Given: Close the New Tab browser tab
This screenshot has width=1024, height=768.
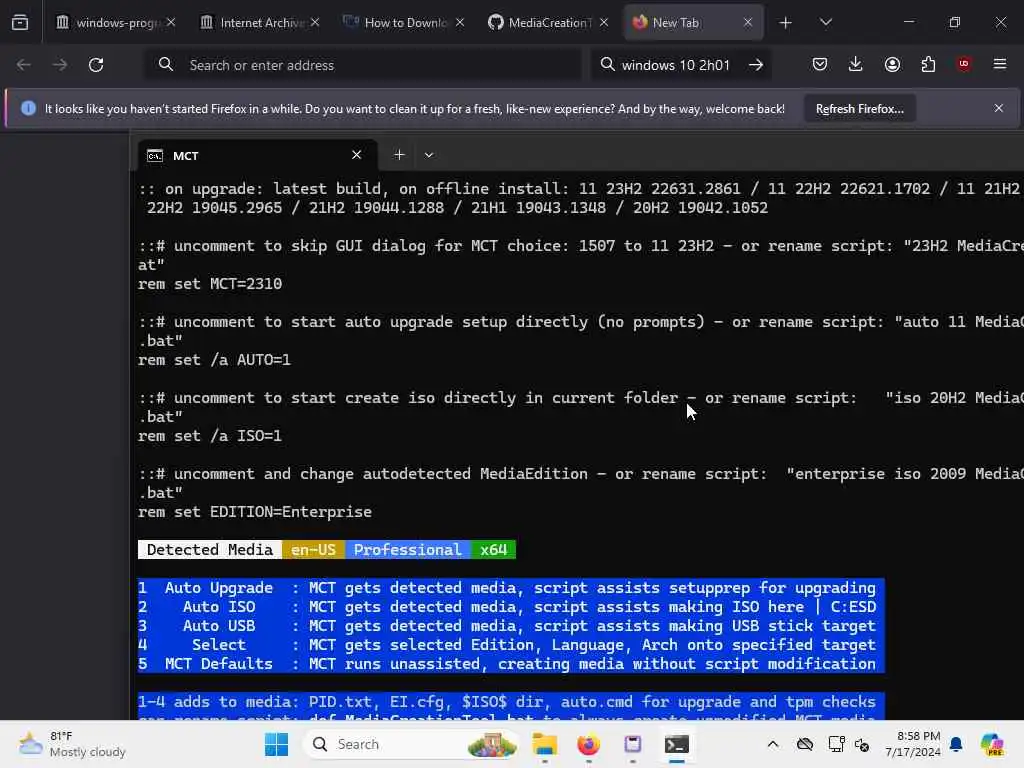Looking at the screenshot, I should [x=748, y=23].
